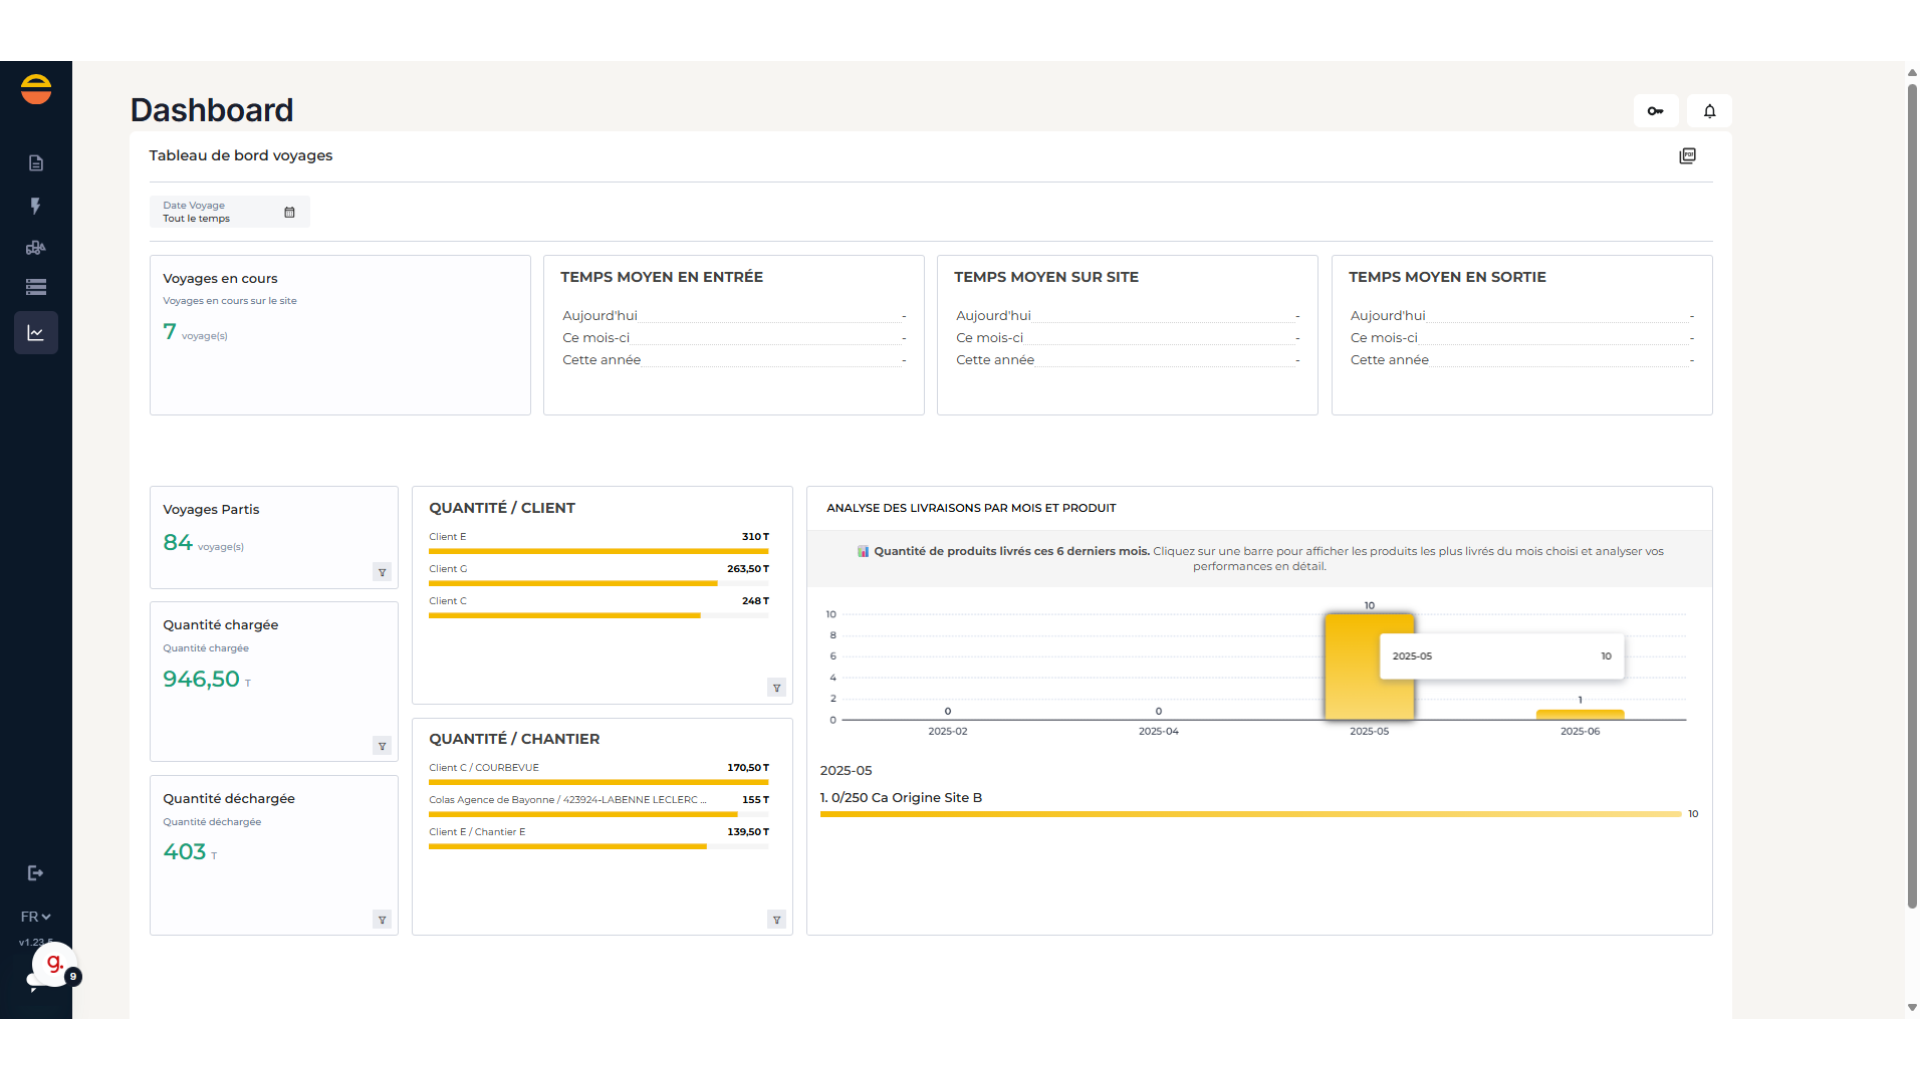This screenshot has height=1080, width=1920.
Task: Toggle filter on Voyages Partis card
Action: [x=382, y=572]
